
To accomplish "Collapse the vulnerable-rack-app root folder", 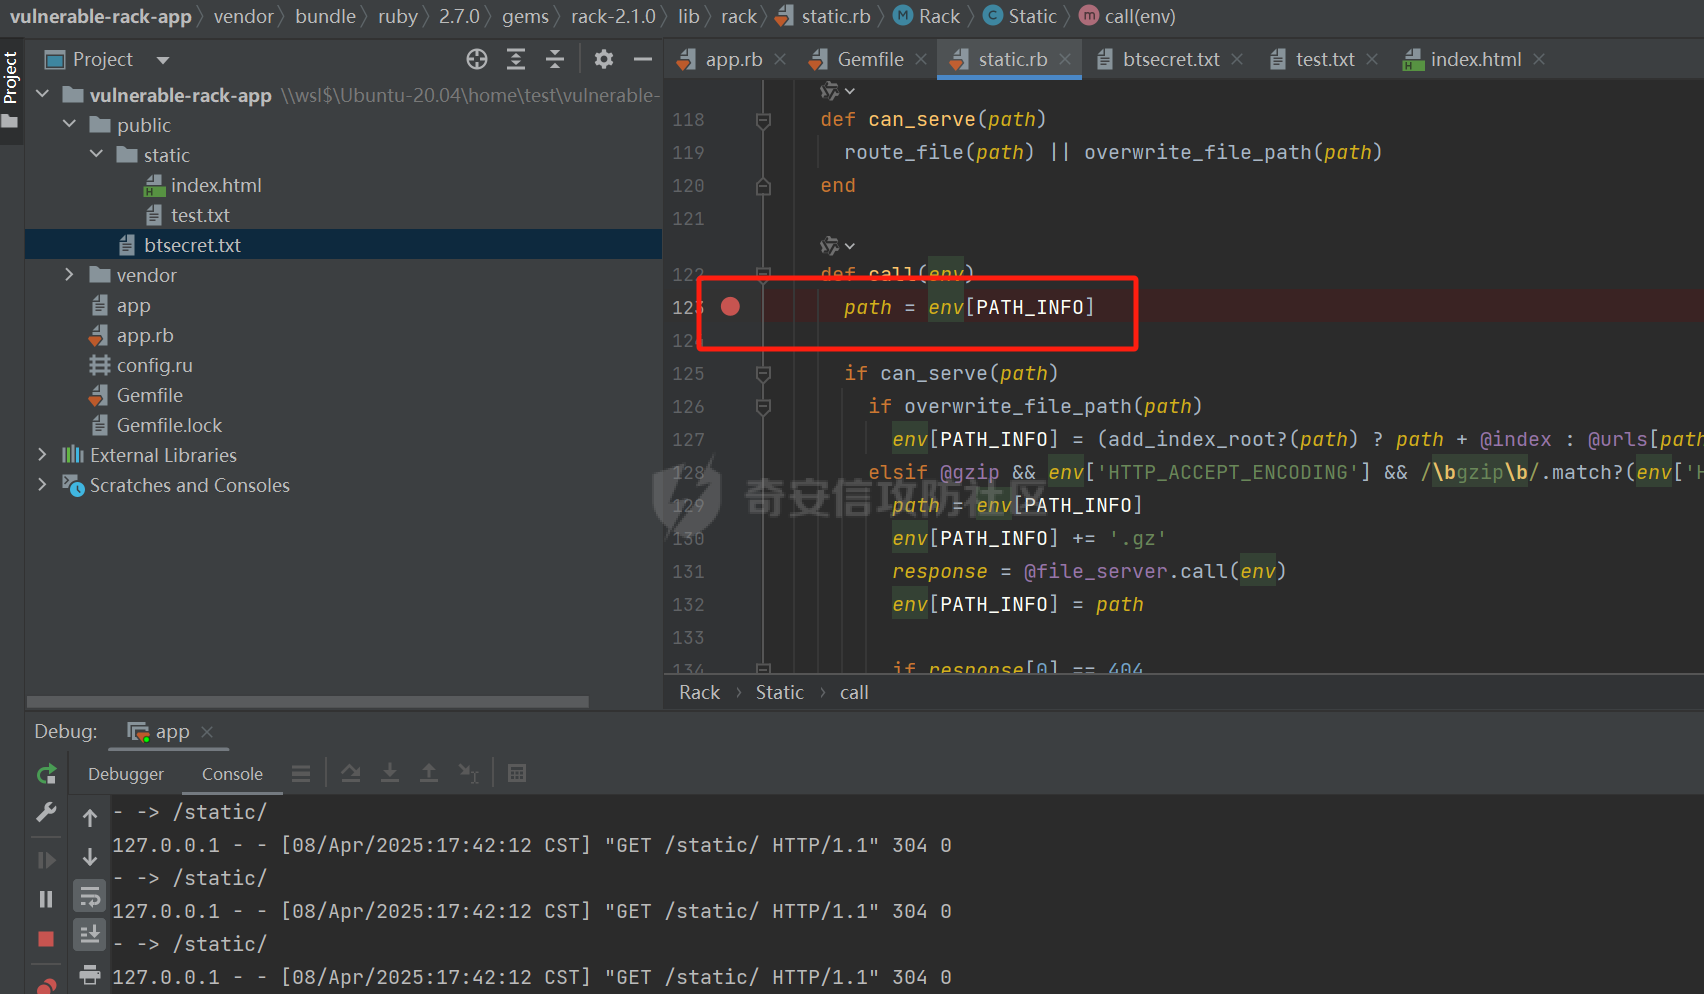I will (43, 94).
